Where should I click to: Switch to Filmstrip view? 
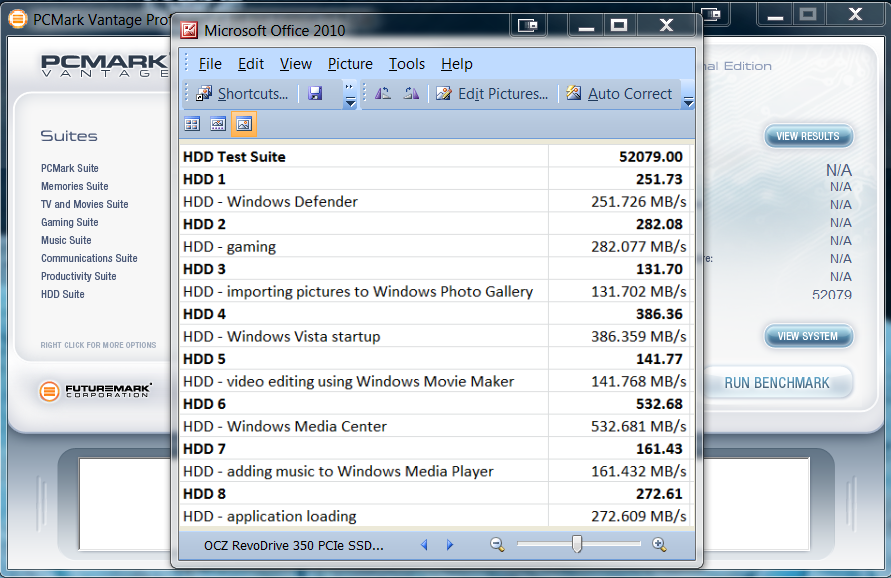218,124
